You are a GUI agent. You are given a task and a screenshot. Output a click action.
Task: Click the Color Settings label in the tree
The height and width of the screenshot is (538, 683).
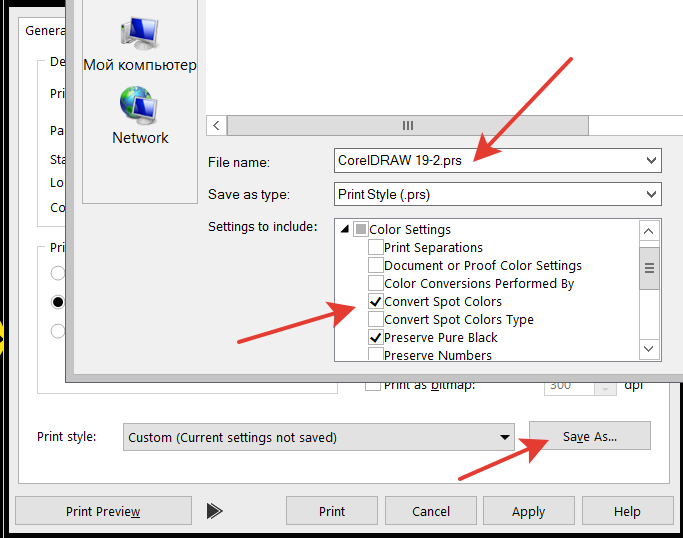pos(410,229)
